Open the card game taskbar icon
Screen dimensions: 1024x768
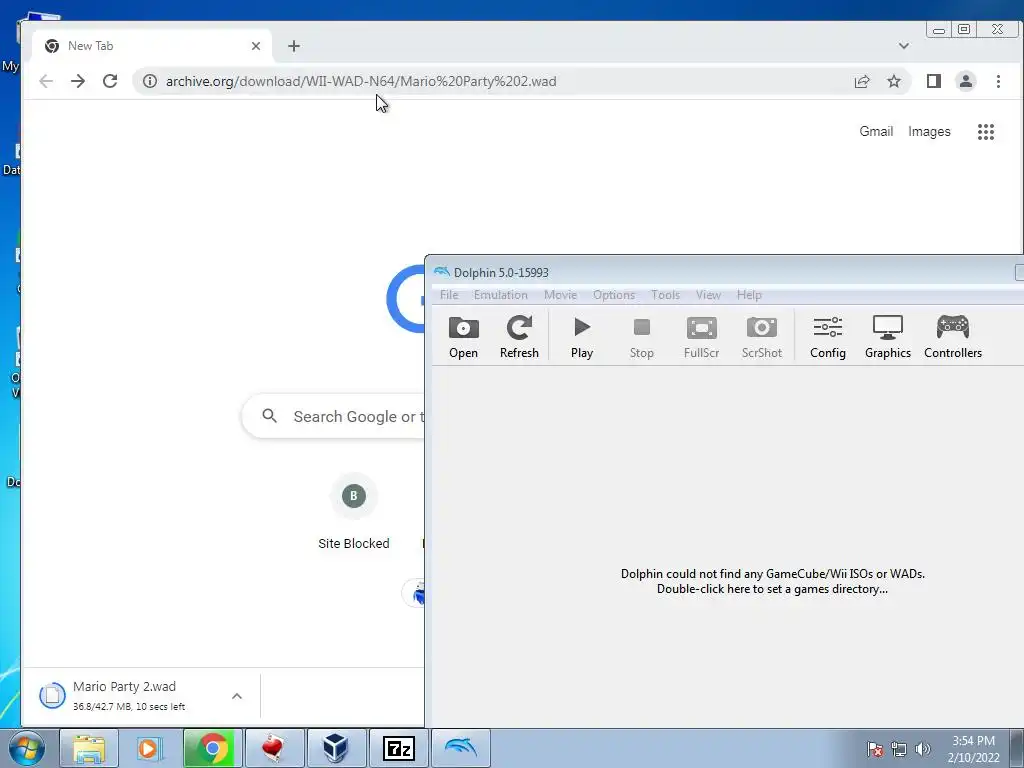click(x=274, y=748)
